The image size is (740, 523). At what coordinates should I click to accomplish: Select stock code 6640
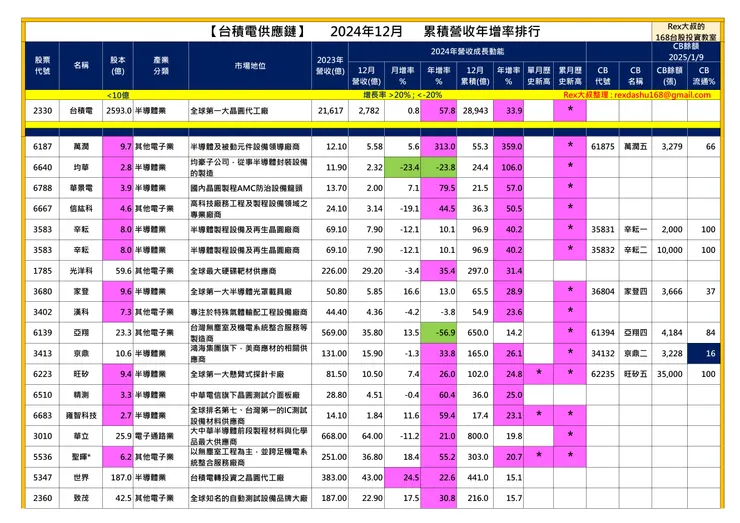click(x=42, y=167)
